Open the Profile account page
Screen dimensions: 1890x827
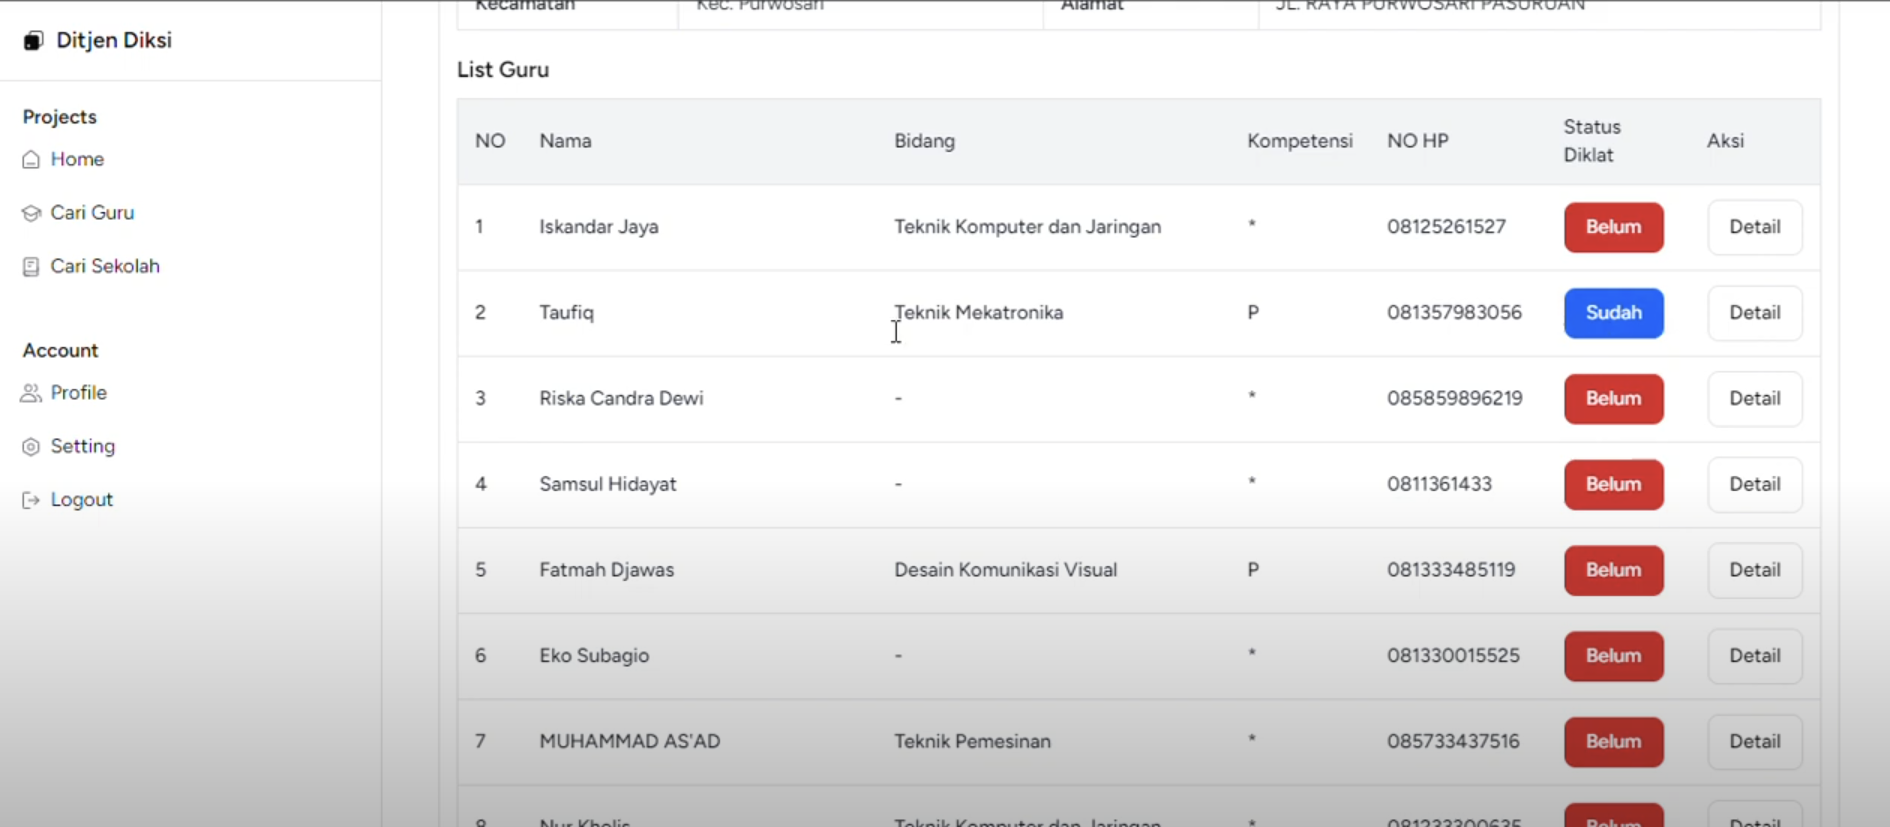tap(78, 393)
